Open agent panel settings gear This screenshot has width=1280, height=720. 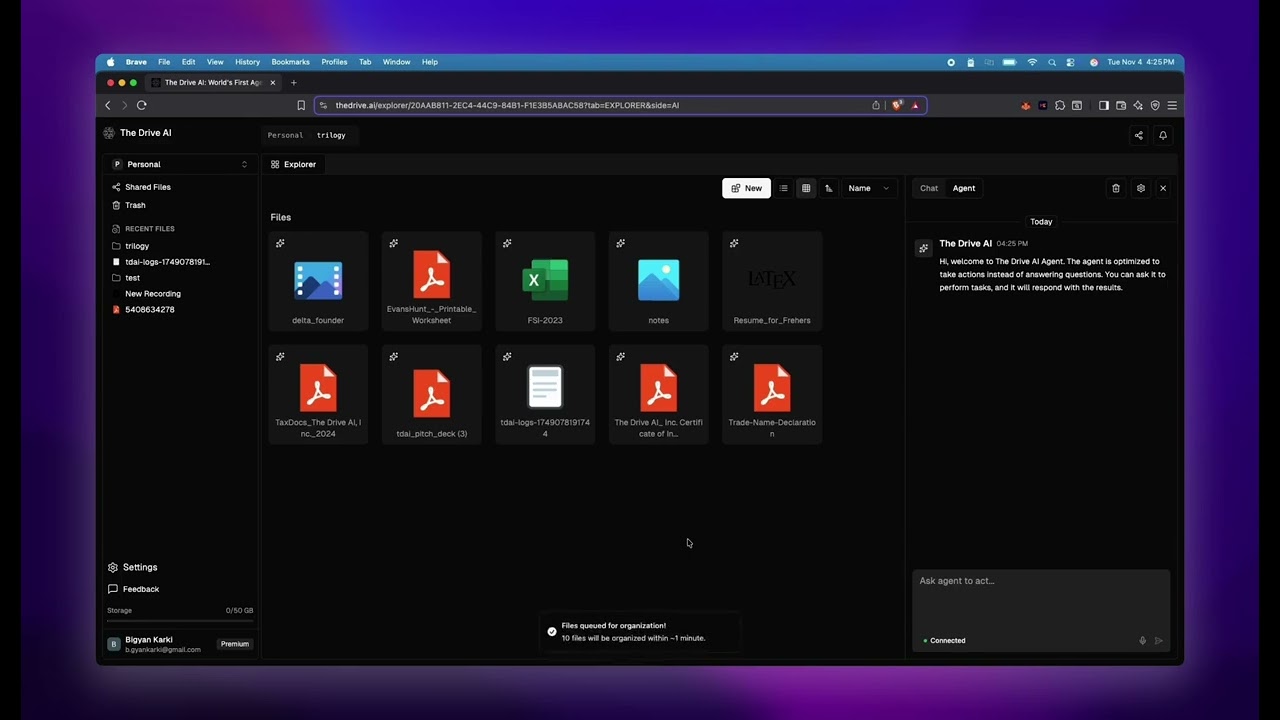pos(1141,188)
